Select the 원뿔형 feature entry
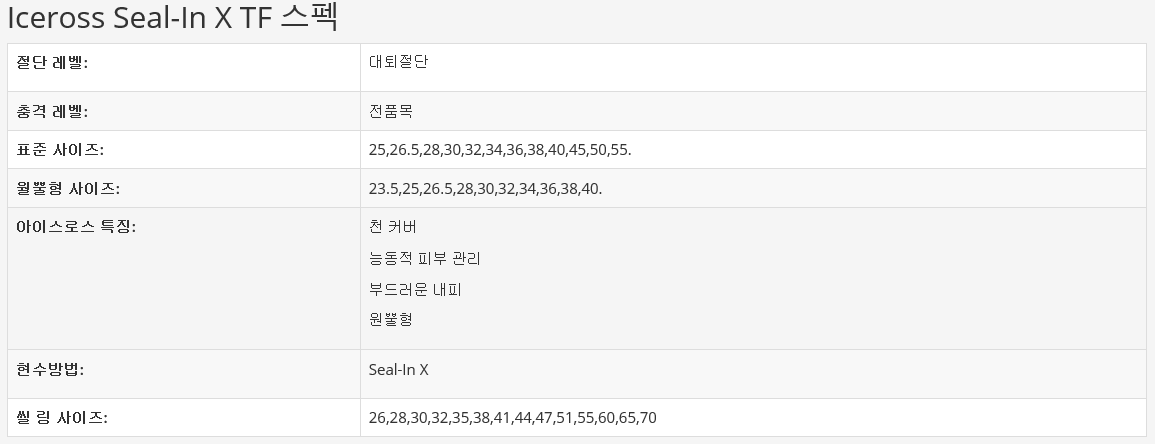Screen dimensions: 1155x444 [x=391, y=320]
